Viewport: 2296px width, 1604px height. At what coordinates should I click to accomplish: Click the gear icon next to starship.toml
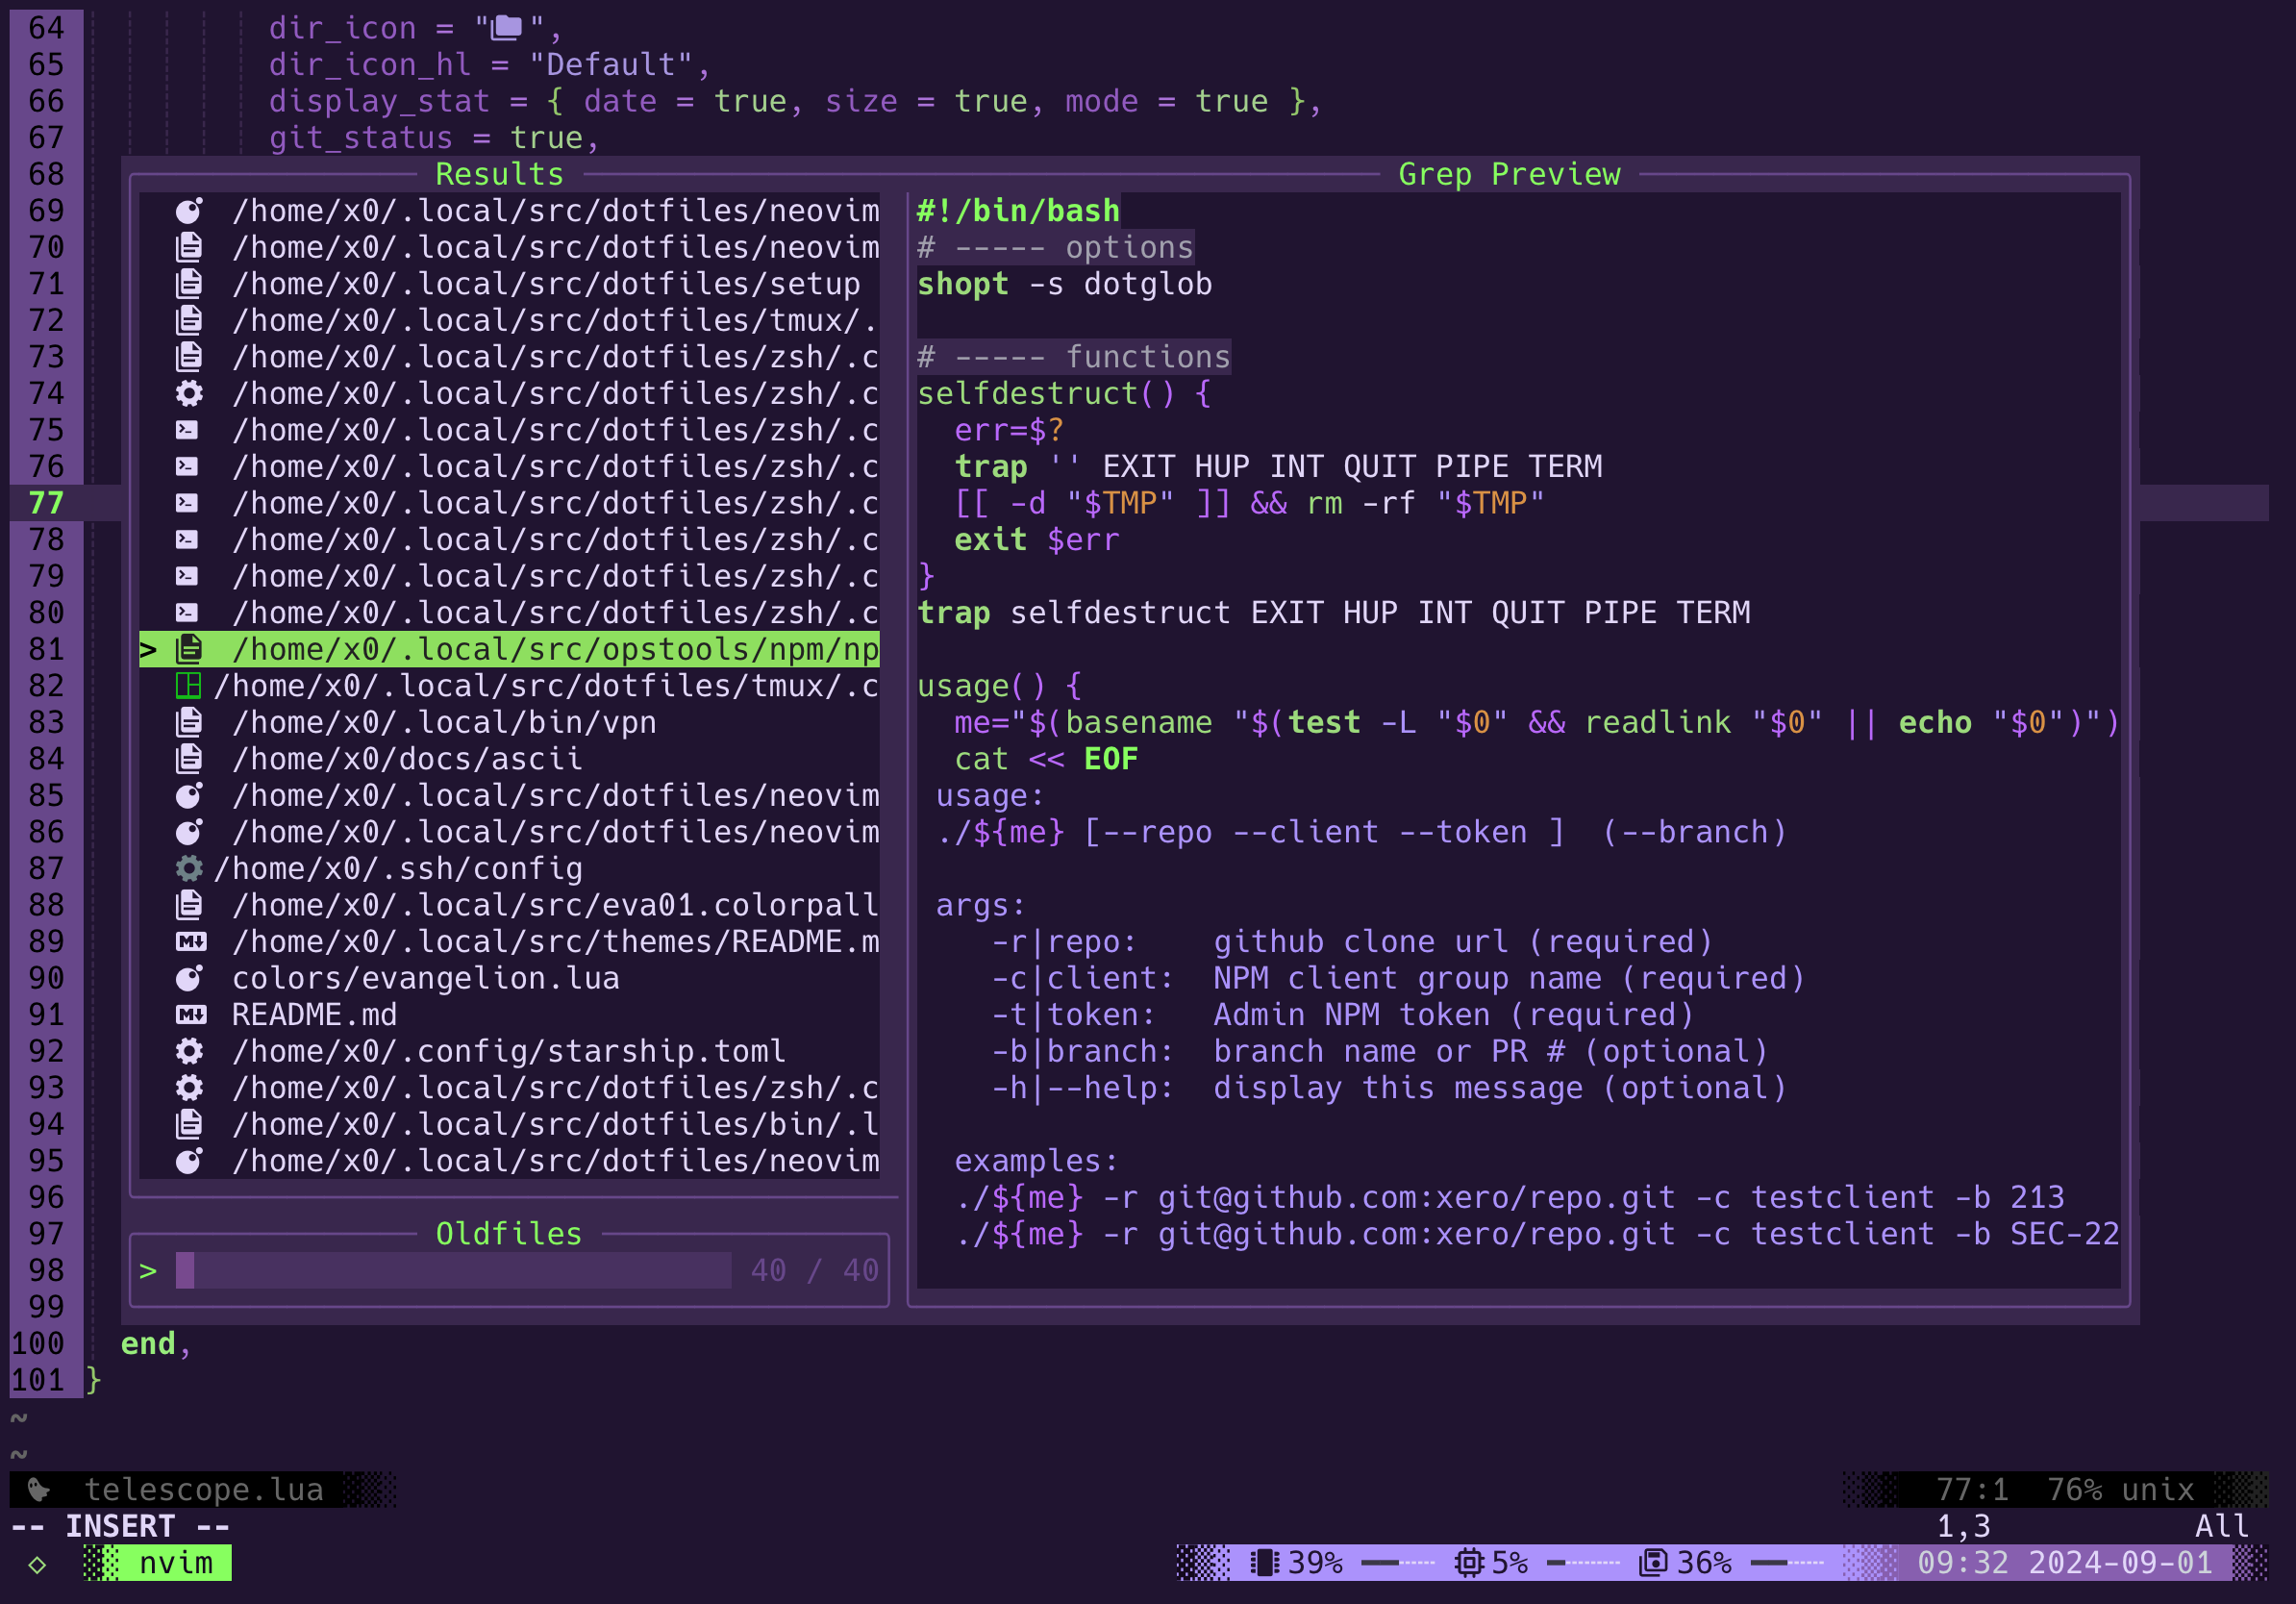point(188,1051)
